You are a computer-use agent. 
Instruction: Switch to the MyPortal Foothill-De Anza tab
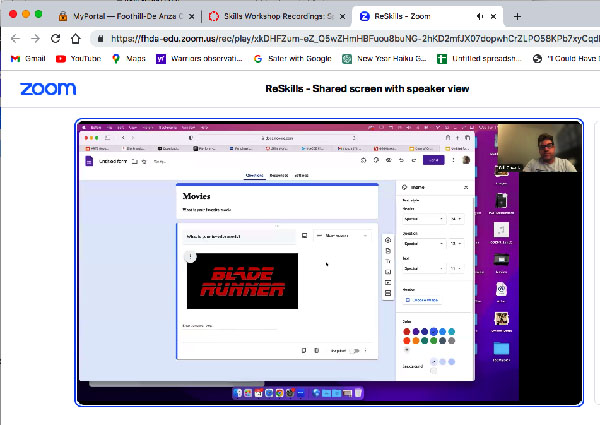click(x=121, y=16)
